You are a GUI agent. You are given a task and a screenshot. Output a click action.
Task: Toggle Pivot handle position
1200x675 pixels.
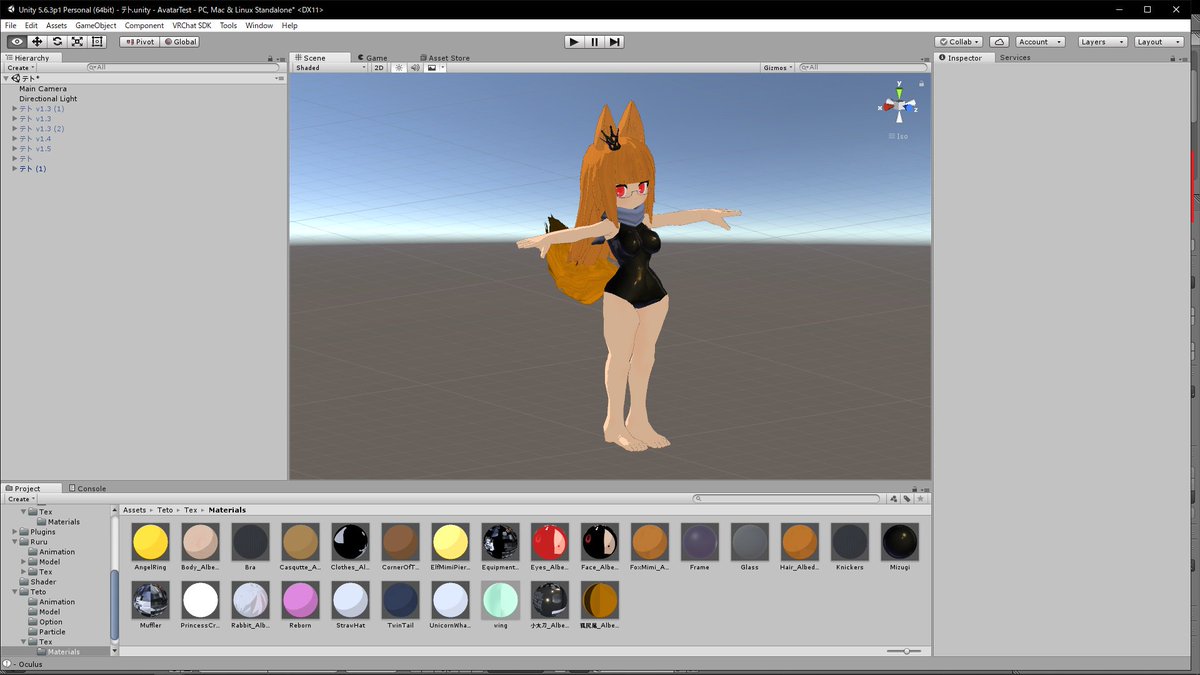140,42
